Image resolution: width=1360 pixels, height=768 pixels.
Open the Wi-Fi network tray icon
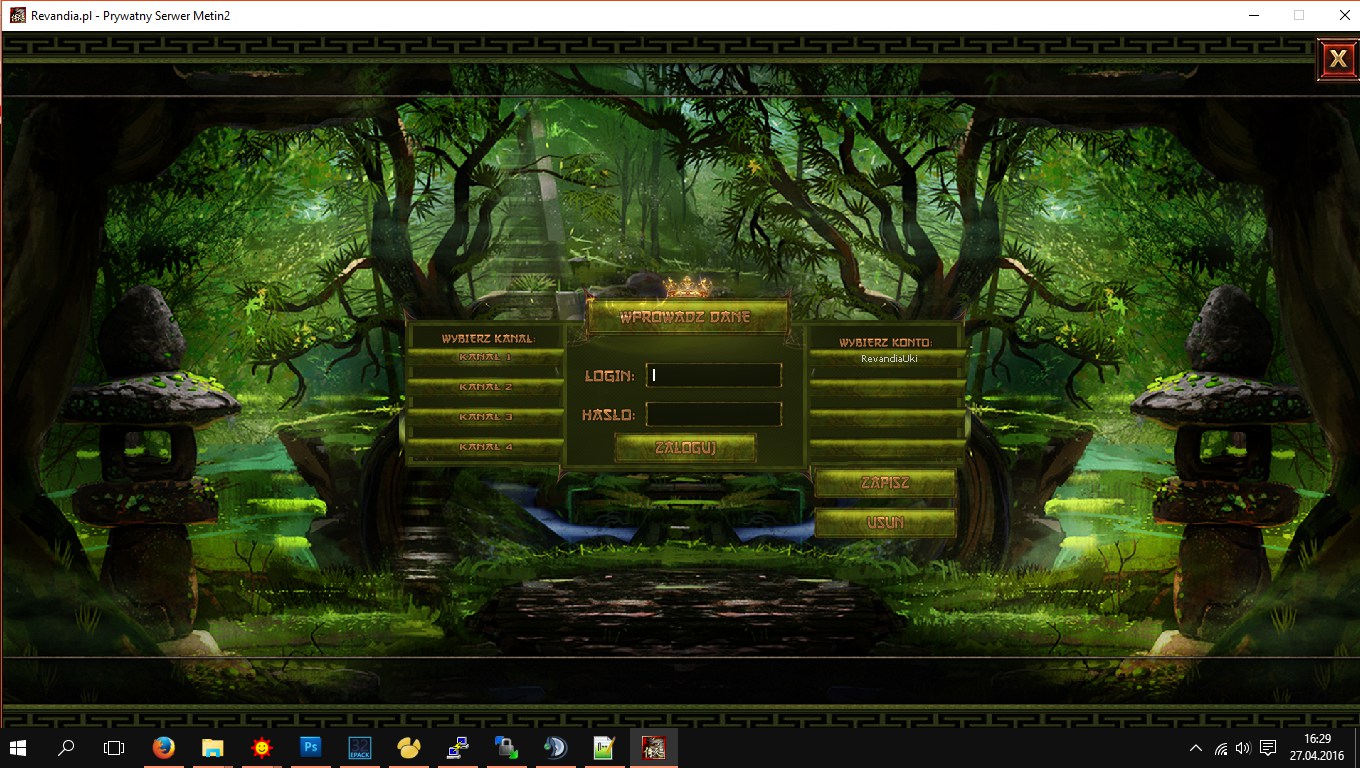click(x=1220, y=748)
